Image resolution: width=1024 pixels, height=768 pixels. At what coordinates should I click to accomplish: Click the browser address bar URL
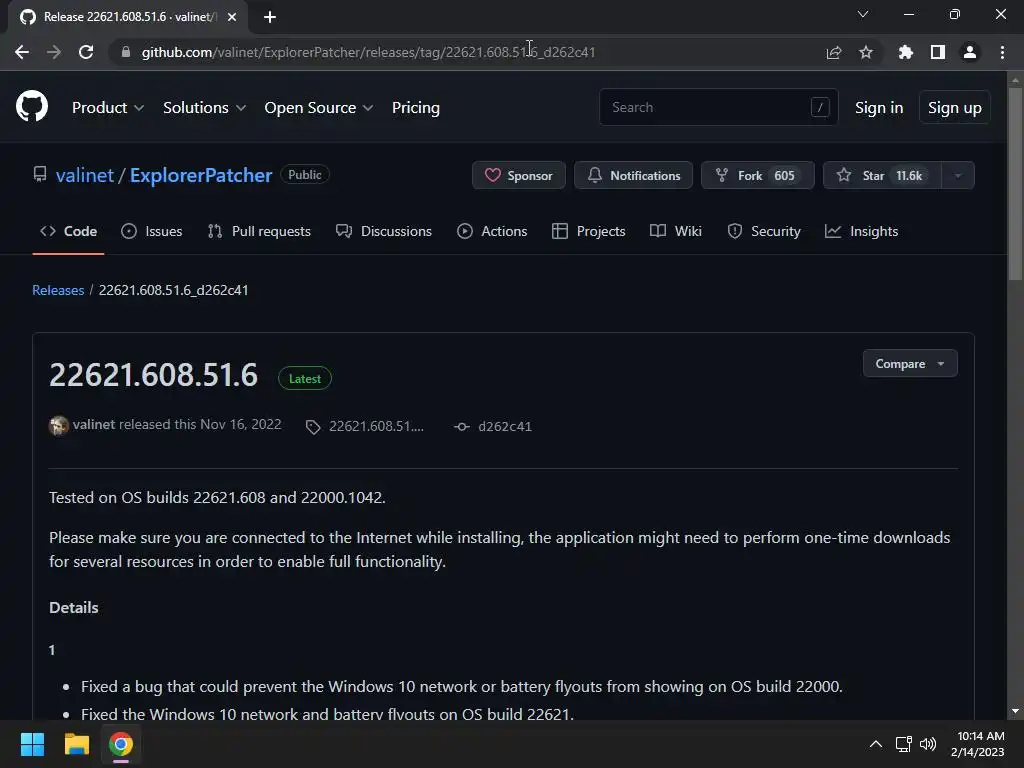coord(368,52)
